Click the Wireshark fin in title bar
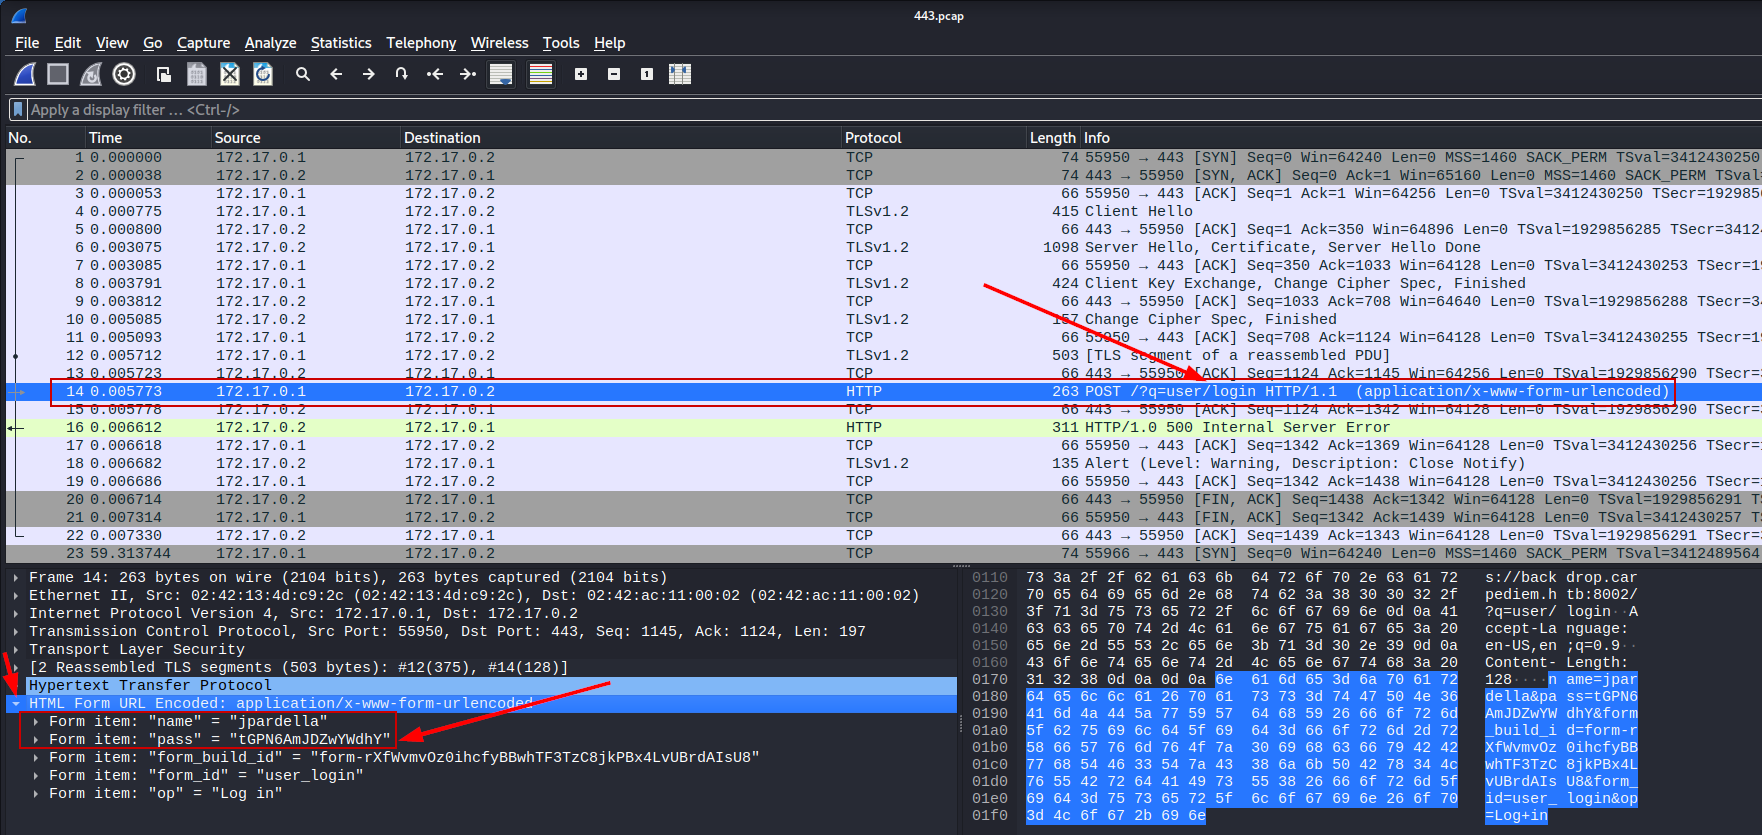This screenshot has width=1762, height=835. tap(19, 16)
